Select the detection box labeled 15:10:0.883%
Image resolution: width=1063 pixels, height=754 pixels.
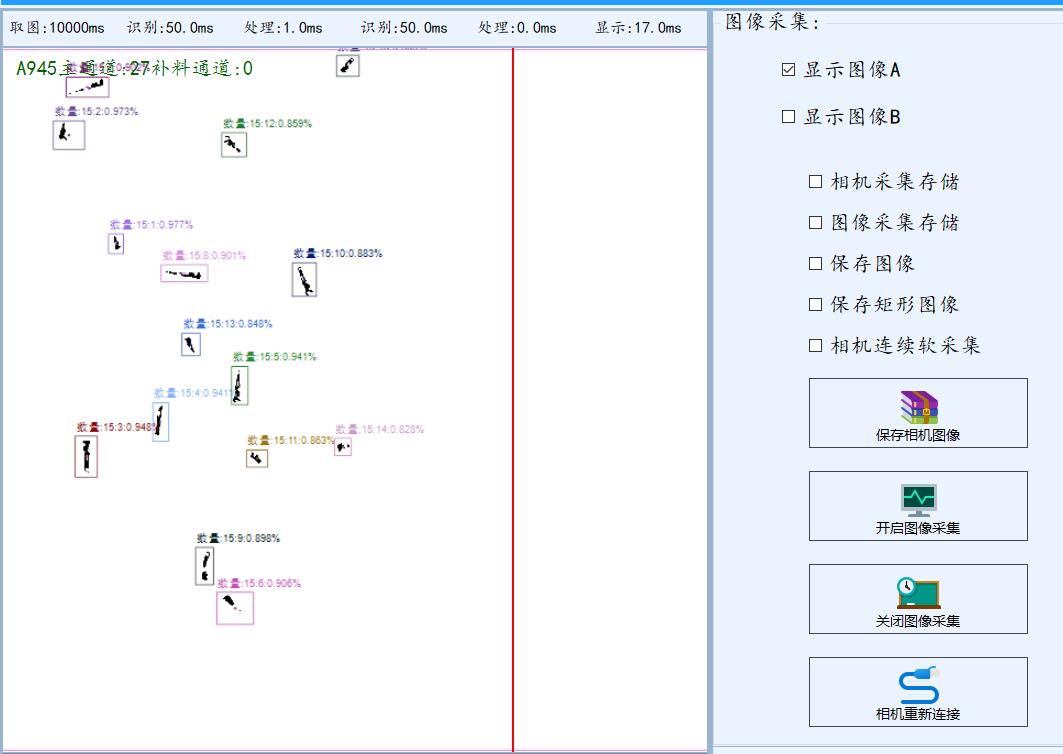pos(303,280)
